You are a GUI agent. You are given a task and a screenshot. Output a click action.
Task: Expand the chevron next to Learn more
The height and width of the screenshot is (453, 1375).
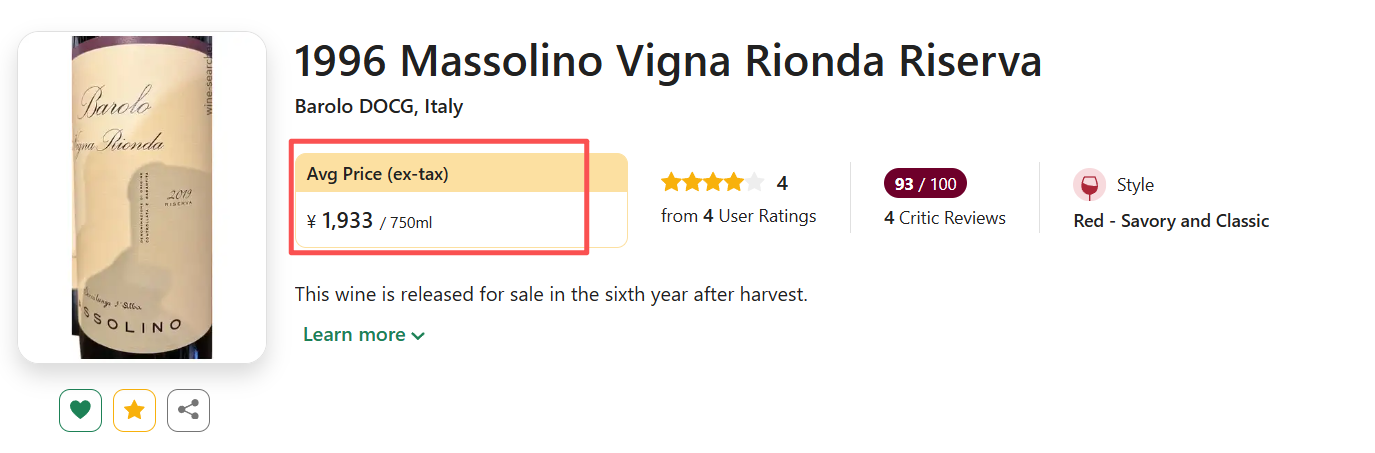418,336
